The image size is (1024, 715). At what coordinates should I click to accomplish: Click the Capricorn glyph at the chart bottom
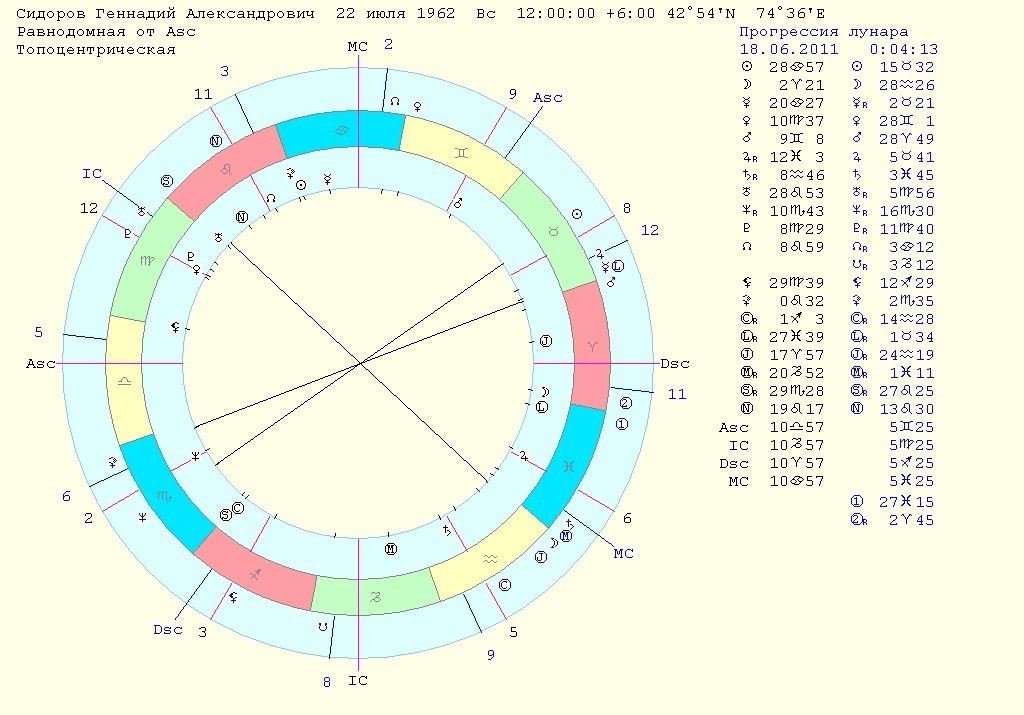point(374,596)
